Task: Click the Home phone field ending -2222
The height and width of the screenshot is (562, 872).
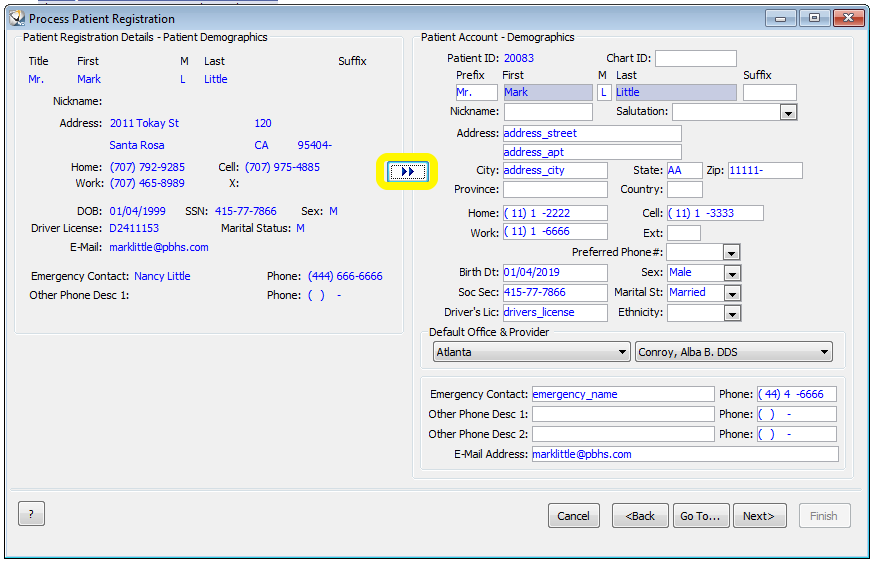Action: pos(555,213)
